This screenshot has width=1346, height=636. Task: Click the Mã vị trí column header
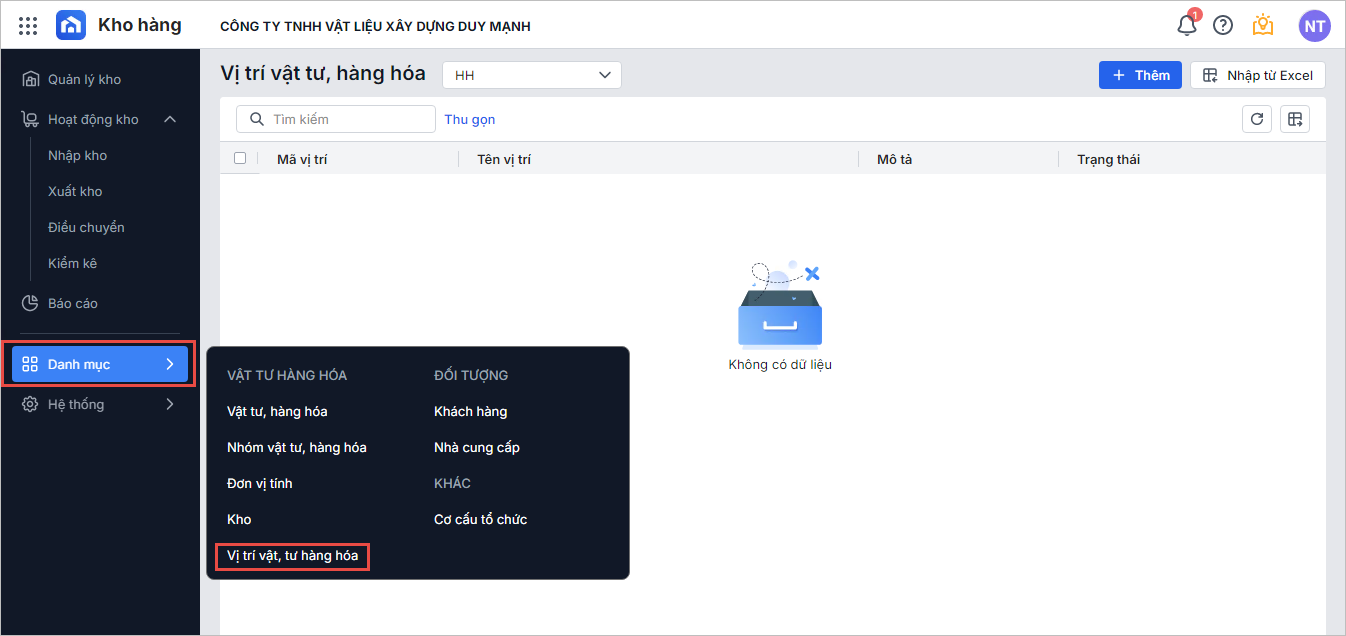[x=302, y=159]
